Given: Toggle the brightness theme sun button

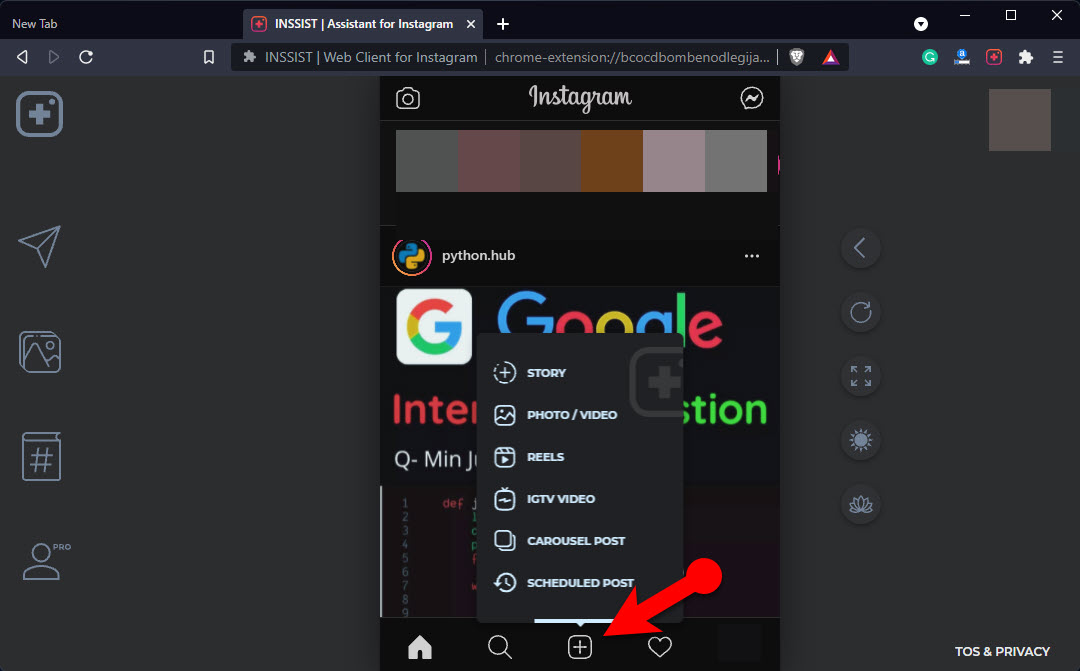Looking at the screenshot, I should [860, 440].
